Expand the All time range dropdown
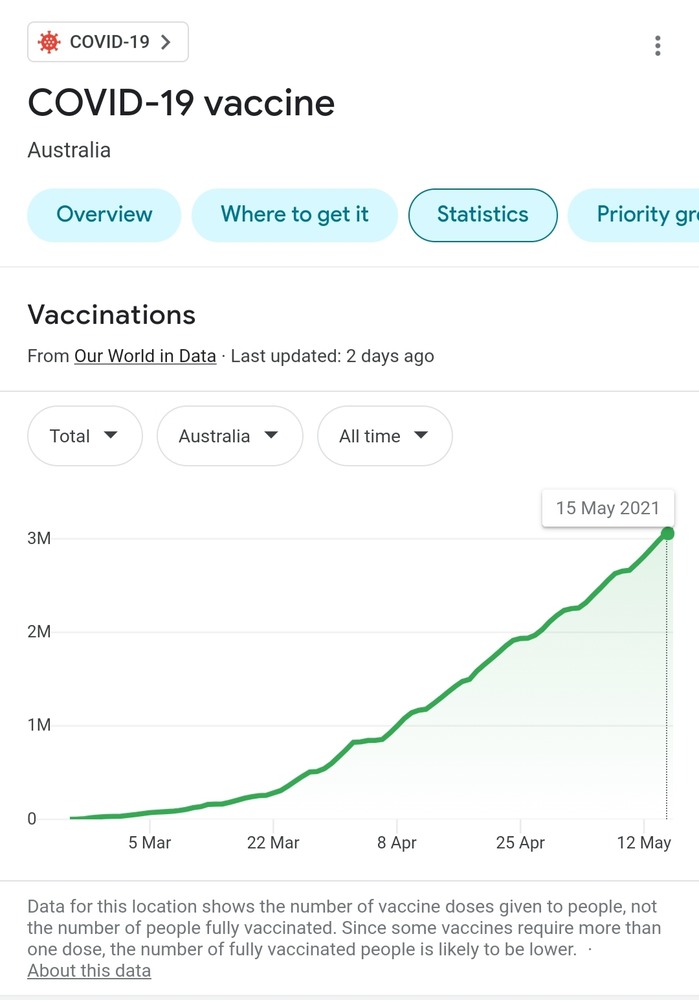The width and height of the screenshot is (699, 1000). click(385, 436)
